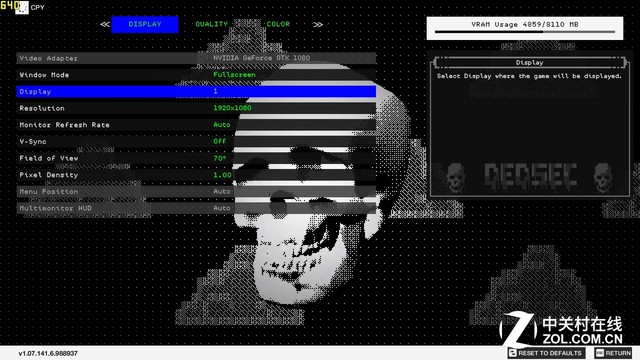
Task: Click the Reset to Defaults key icon
Action: tap(513, 353)
